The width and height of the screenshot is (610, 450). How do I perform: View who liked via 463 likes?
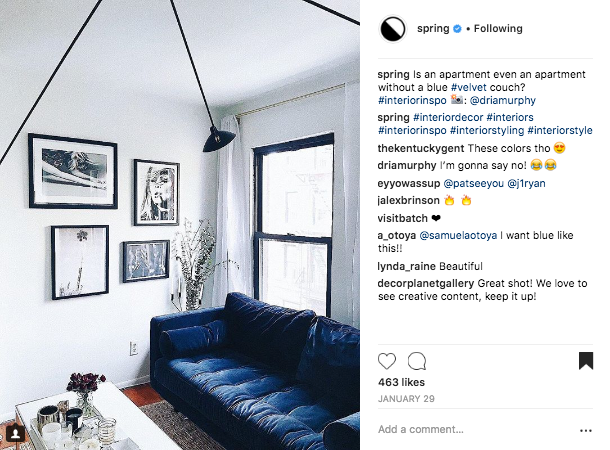[x=401, y=382]
